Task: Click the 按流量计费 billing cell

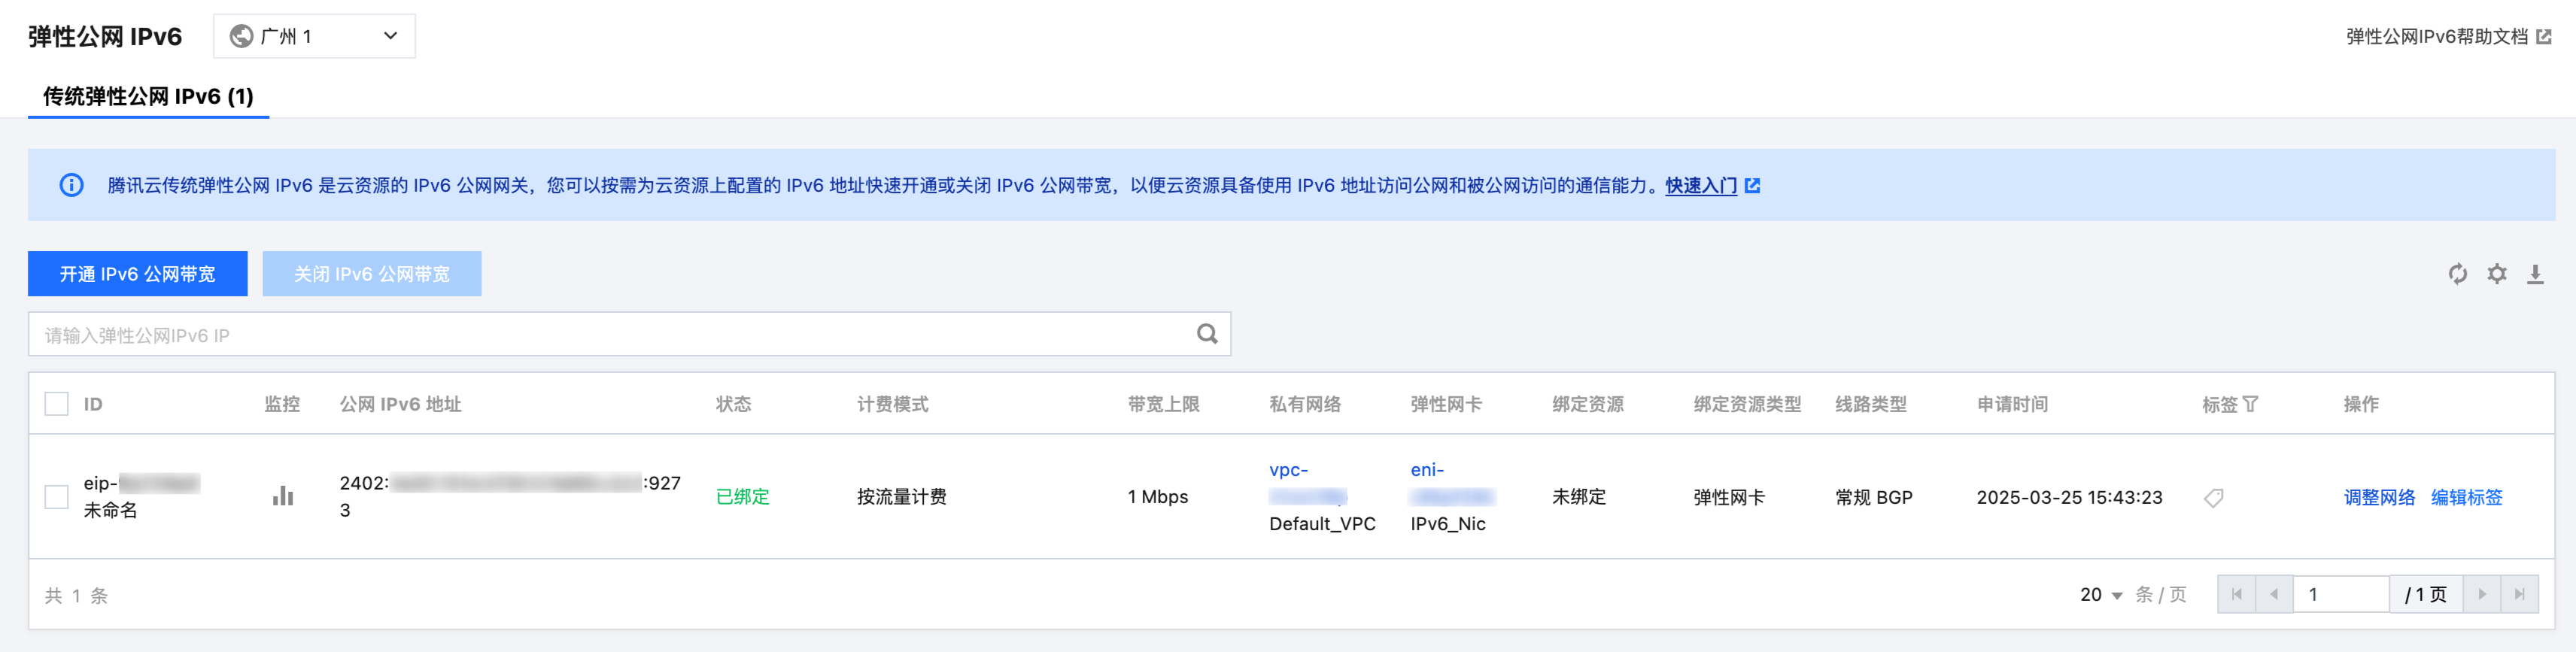Action: click(901, 497)
